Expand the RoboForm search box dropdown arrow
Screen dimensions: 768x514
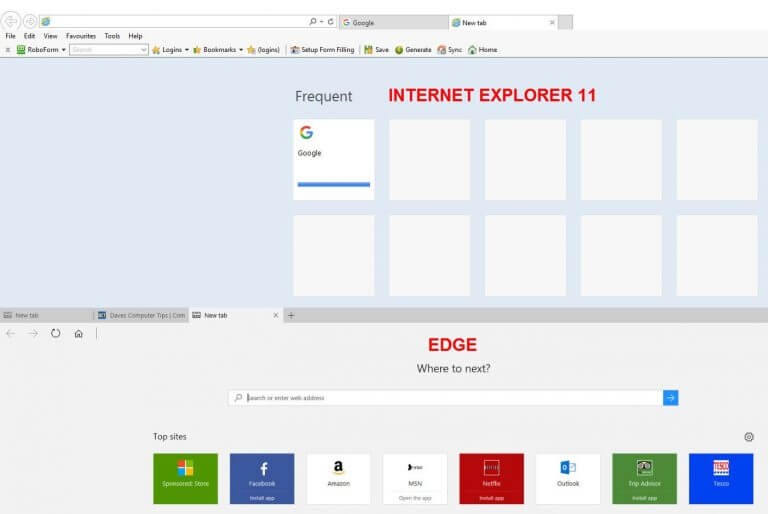click(x=144, y=49)
